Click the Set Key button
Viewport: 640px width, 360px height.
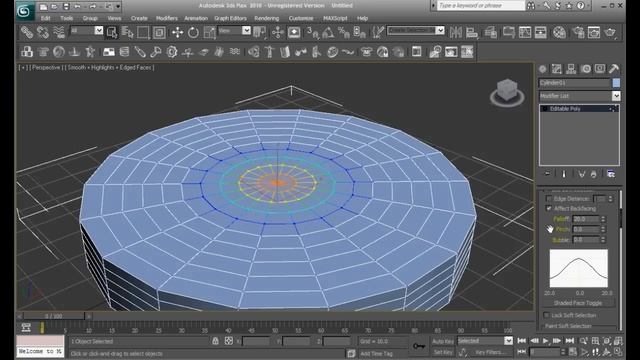[x=443, y=352]
